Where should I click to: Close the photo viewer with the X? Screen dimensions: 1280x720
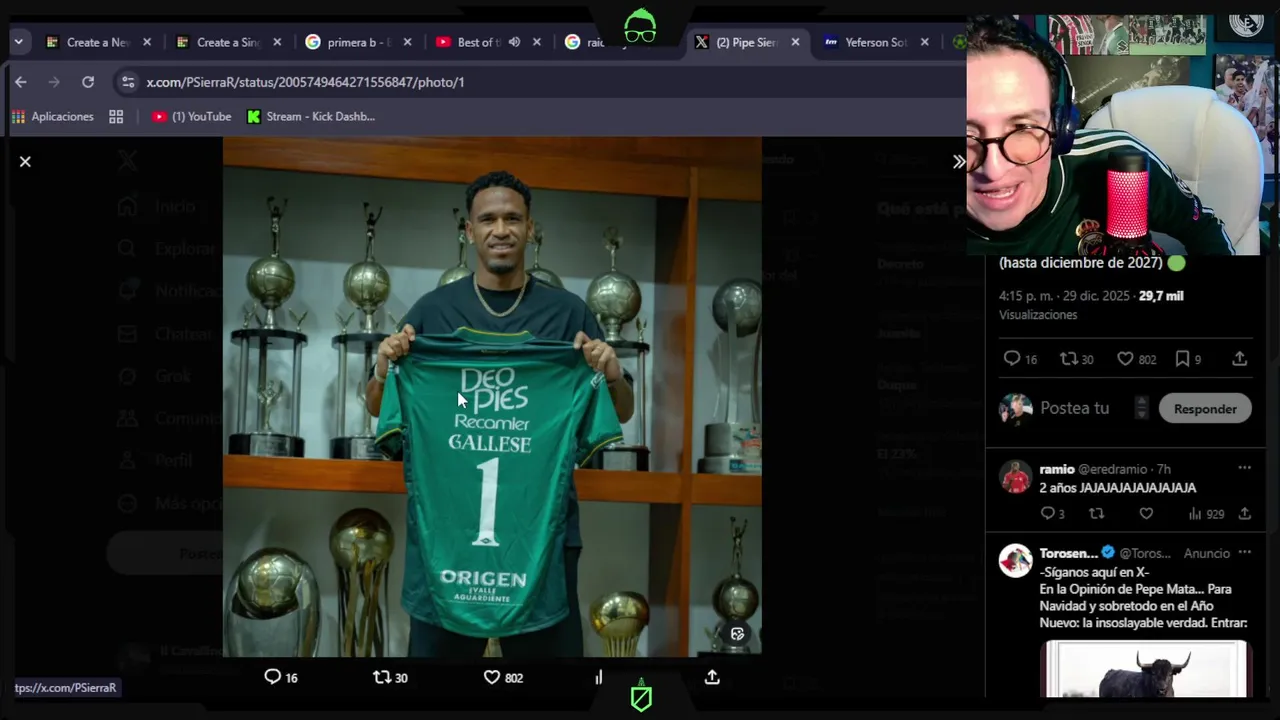[25, 161]
